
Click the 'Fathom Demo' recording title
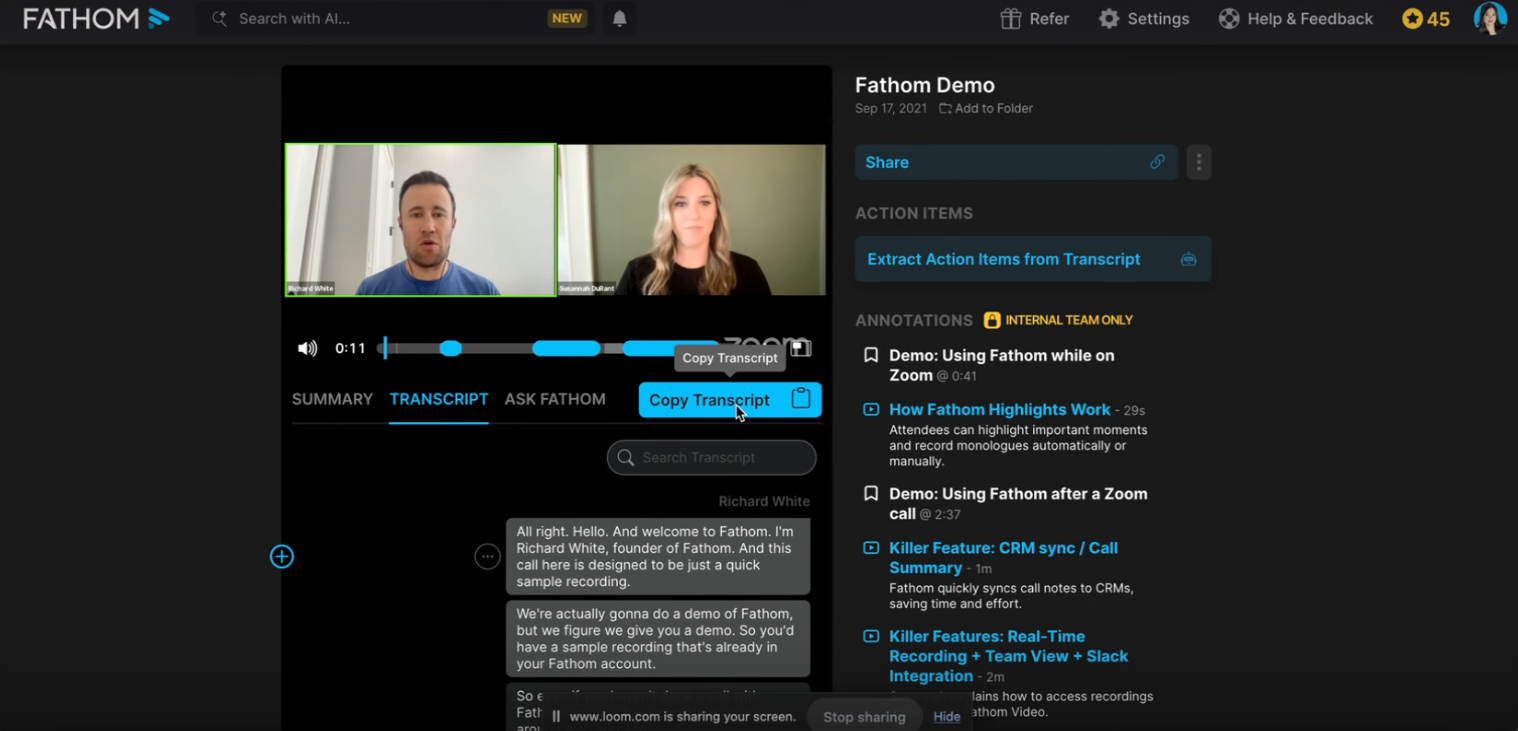pyautogui.click(x=925, y=85)
